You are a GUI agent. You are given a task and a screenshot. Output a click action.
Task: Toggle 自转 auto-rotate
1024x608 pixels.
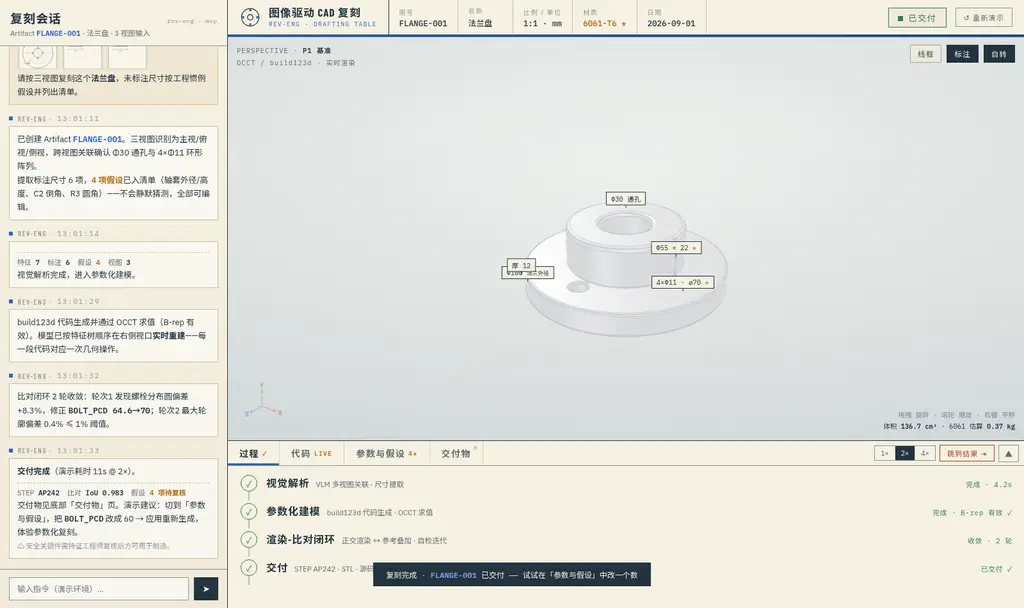[x=999, y=54]
